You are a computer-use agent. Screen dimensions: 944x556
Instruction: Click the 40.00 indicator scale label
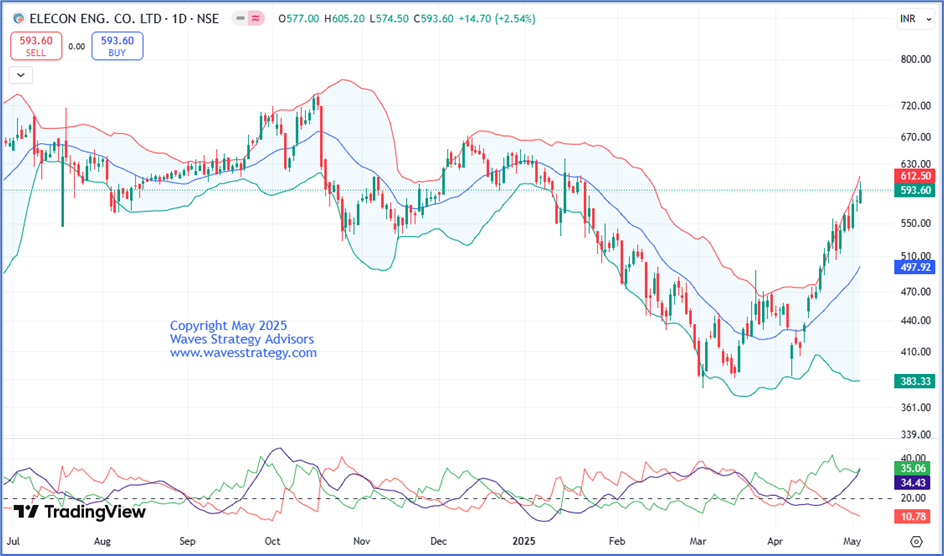click(x=913, y=458)
